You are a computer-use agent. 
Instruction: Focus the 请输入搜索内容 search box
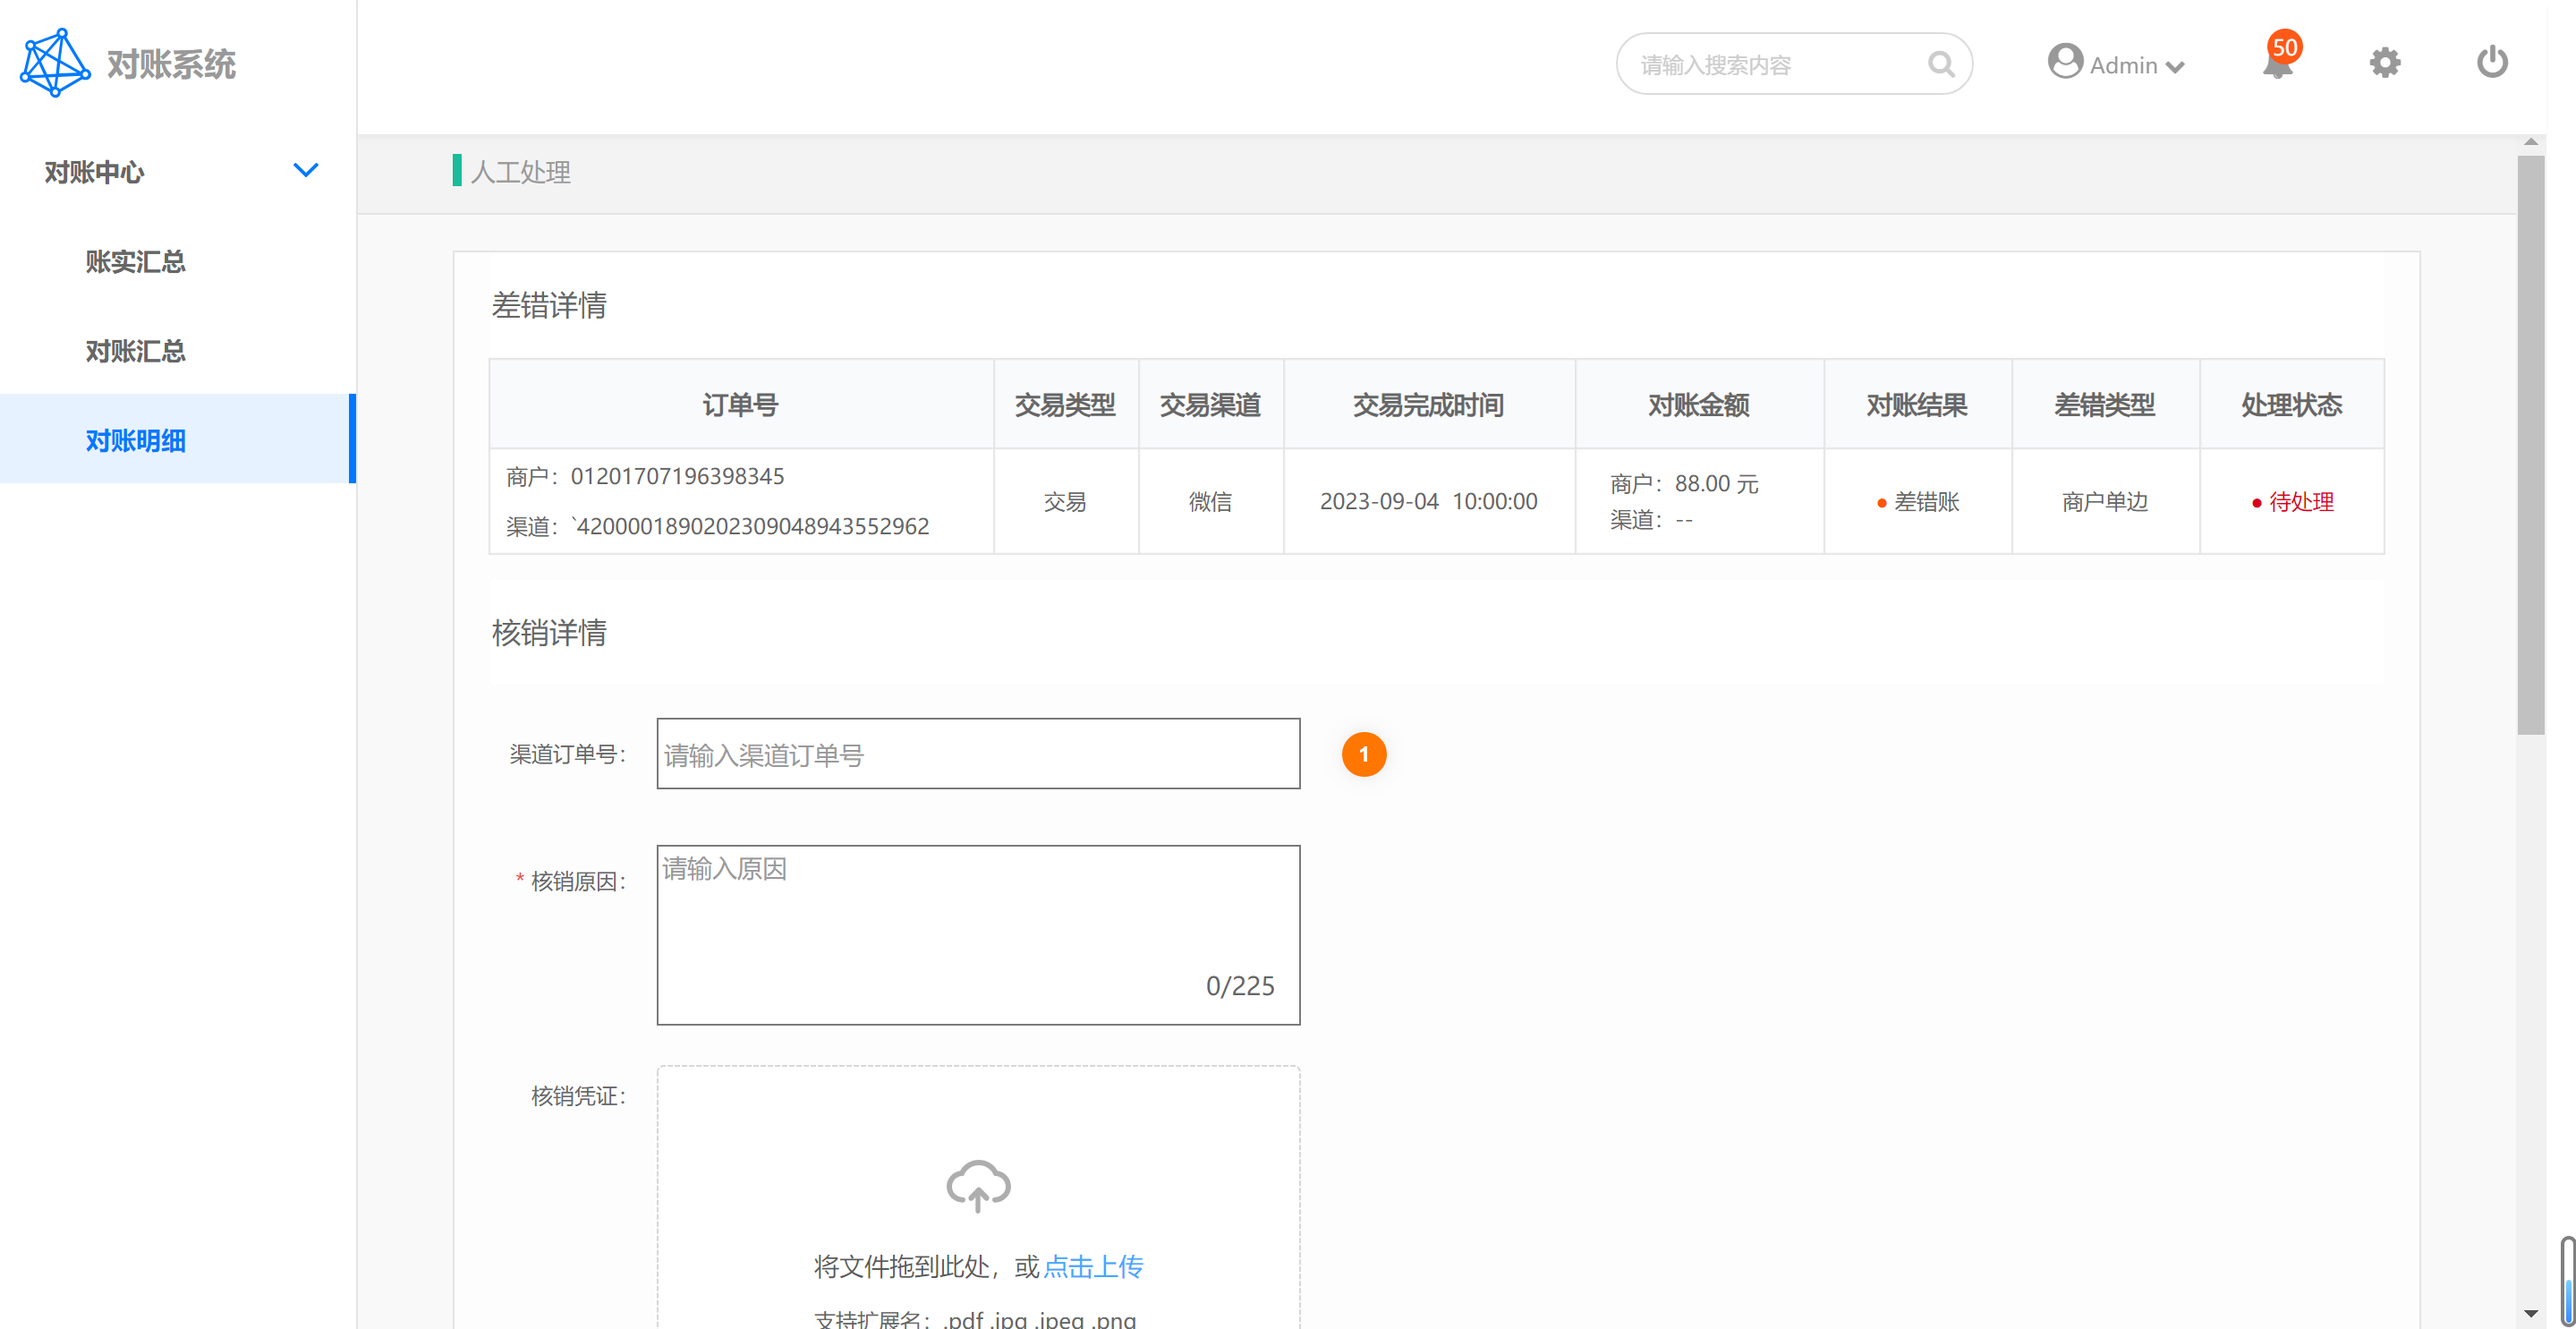[1794, 64]
